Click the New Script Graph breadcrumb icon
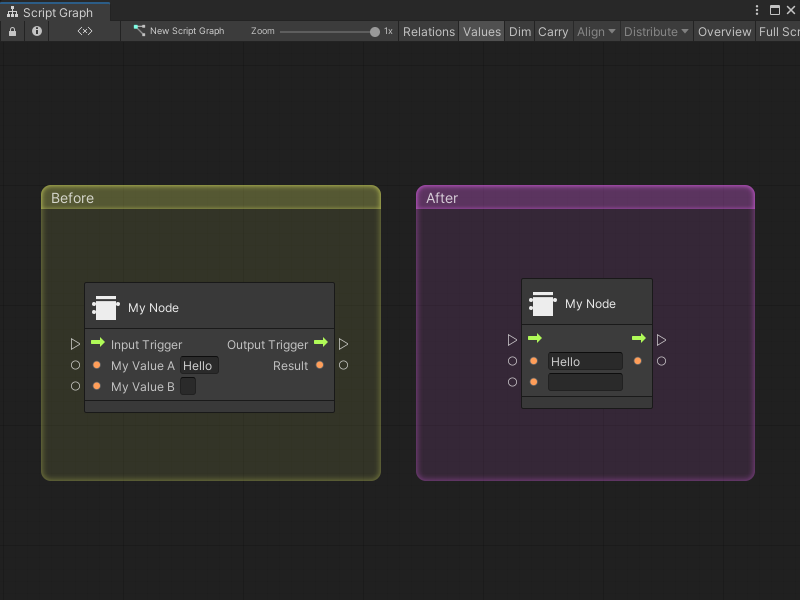800x600 pixels. click(139, 31)
